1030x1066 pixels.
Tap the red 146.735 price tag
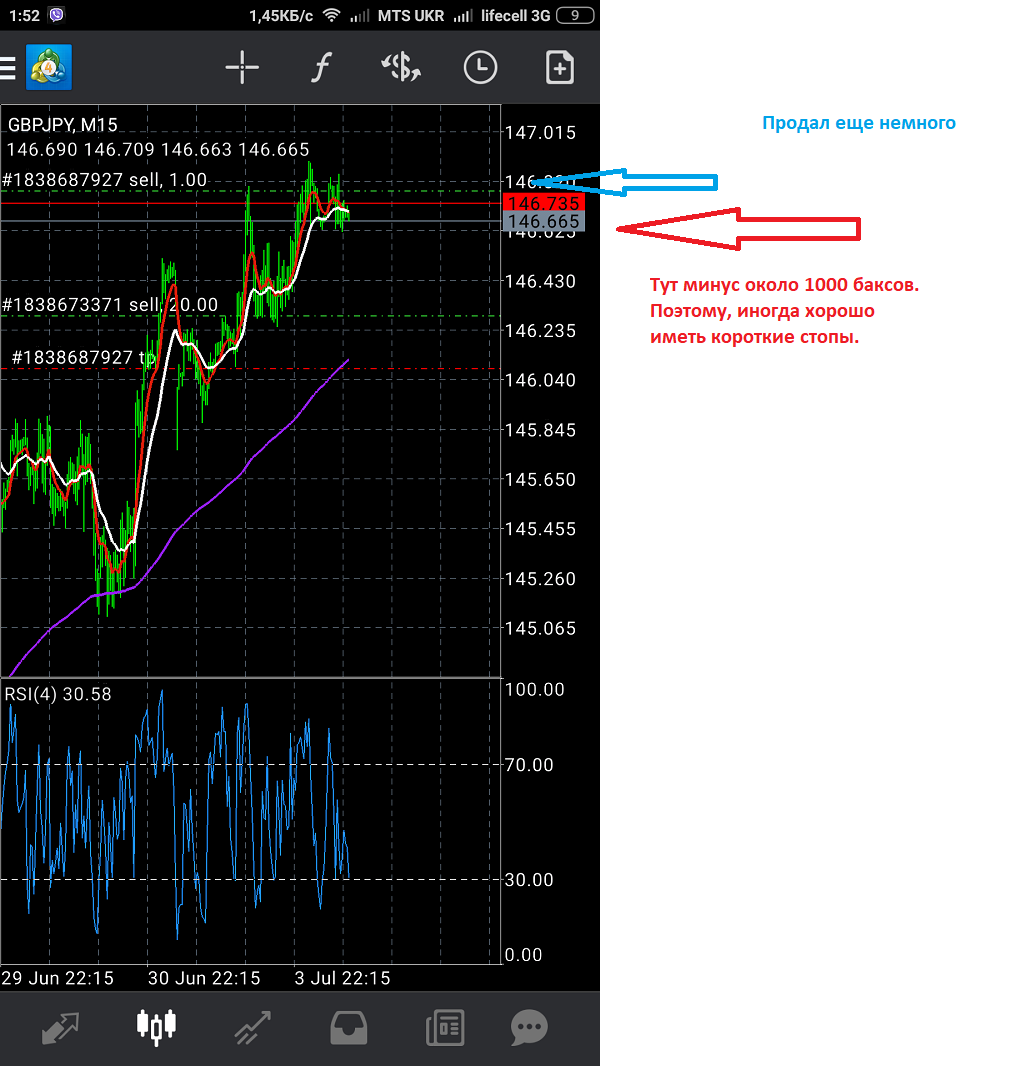click(x=543, y=203)
